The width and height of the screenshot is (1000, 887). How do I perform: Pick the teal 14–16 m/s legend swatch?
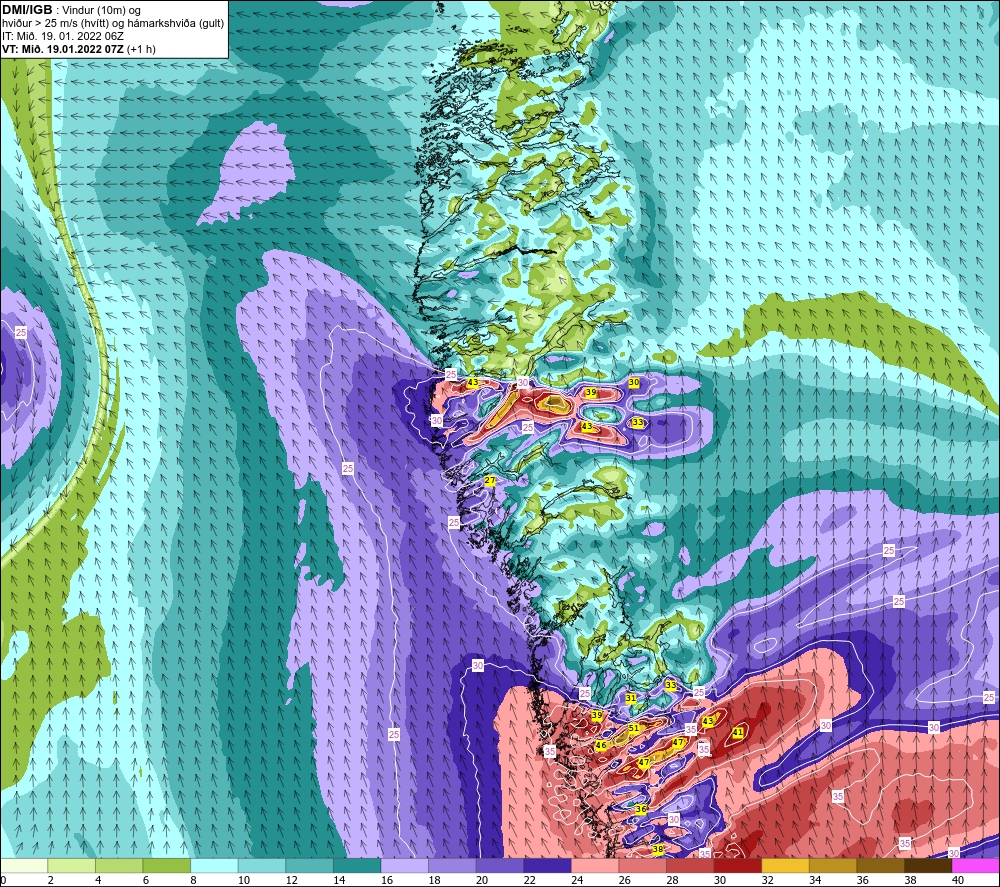click(357, 866)
